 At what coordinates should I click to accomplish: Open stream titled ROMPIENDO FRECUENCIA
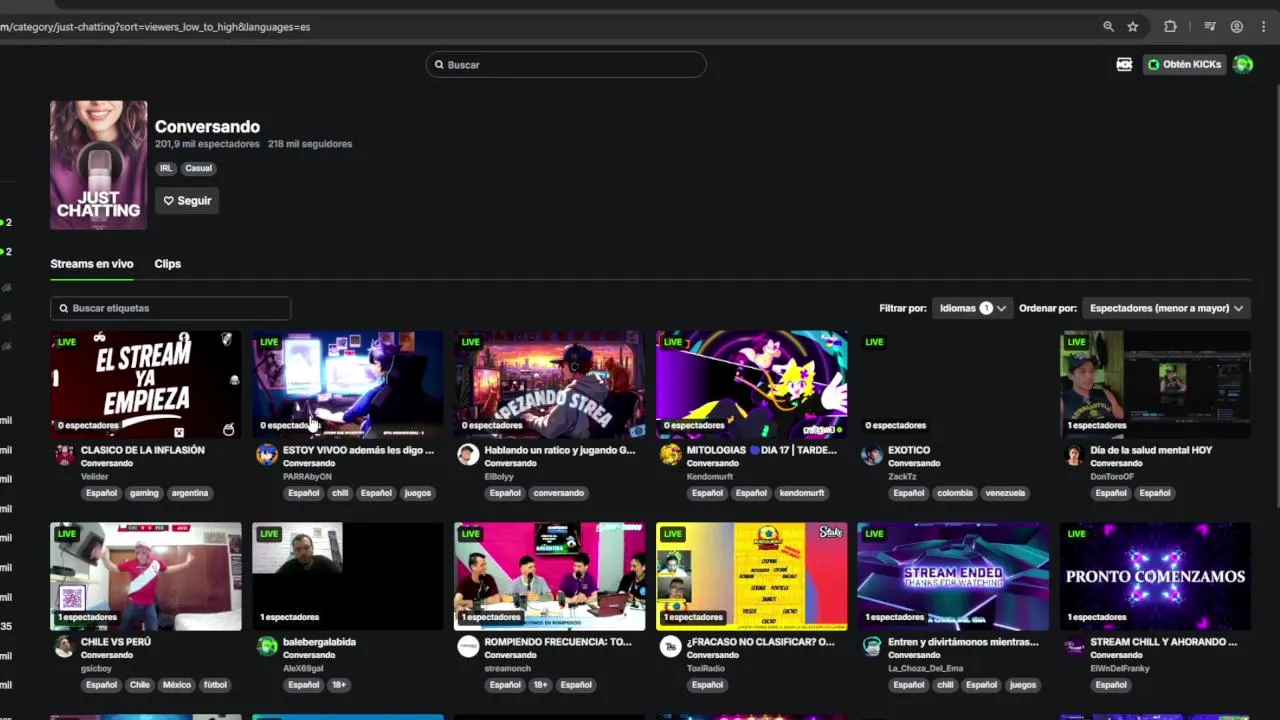pos(558,642)
